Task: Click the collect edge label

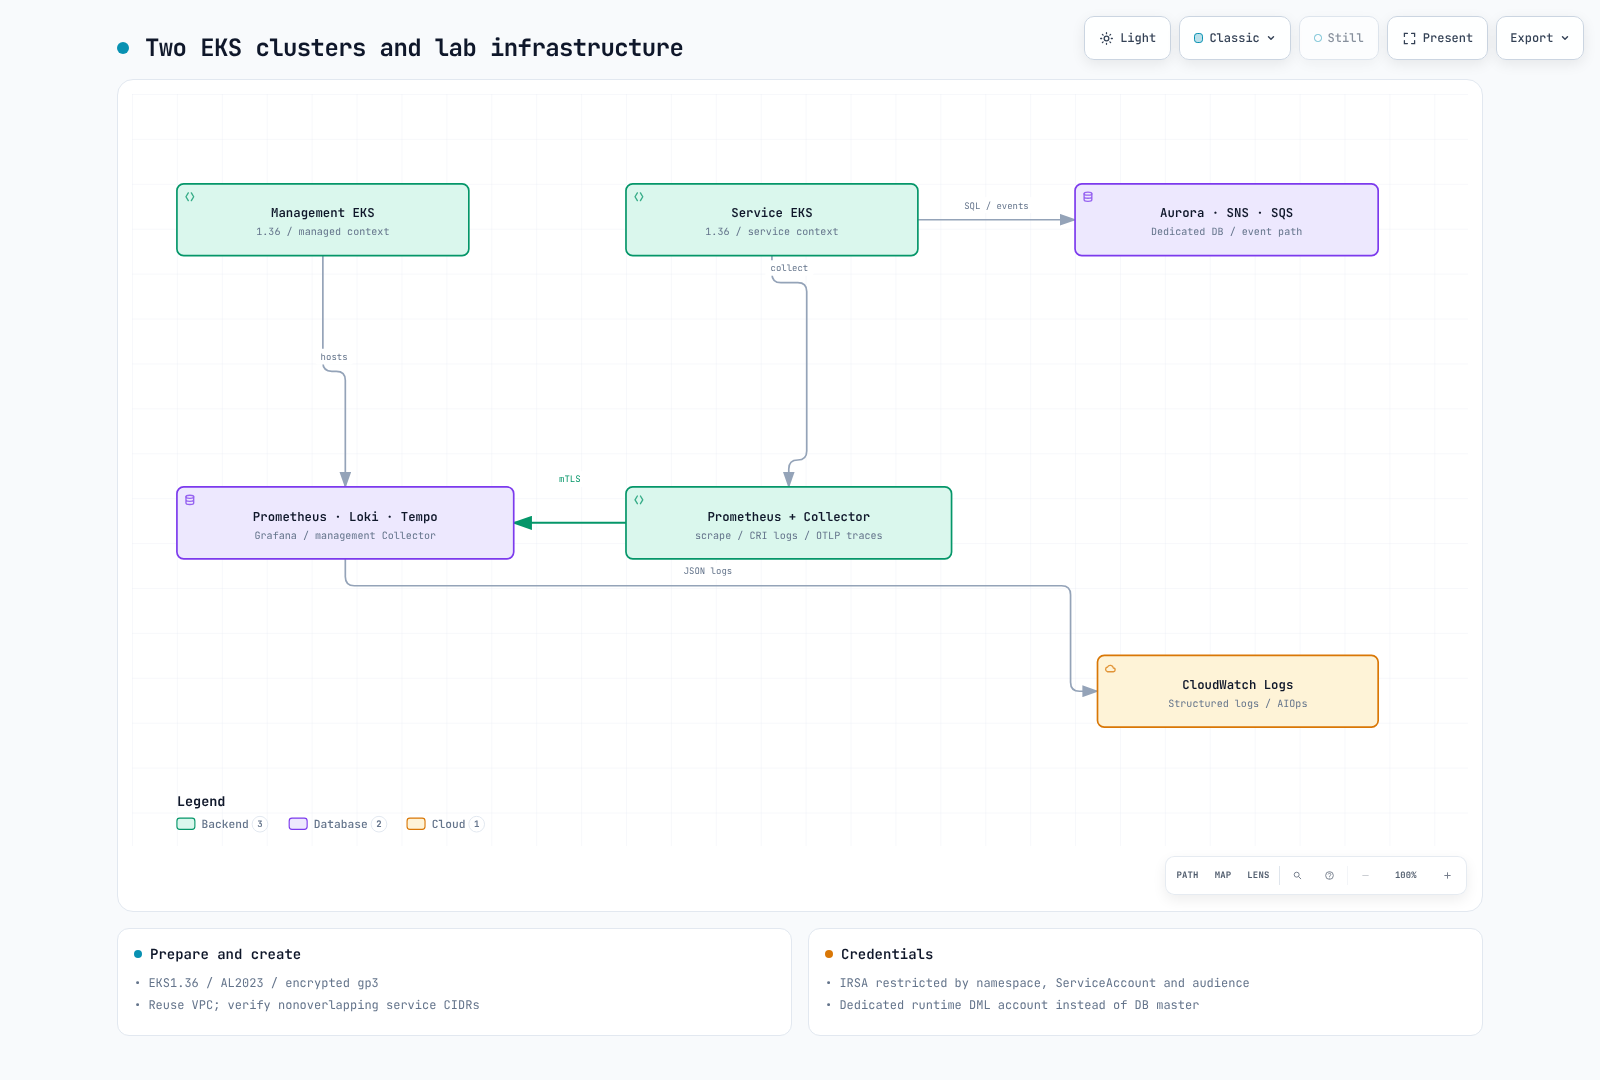Action: tap(789, 268)
